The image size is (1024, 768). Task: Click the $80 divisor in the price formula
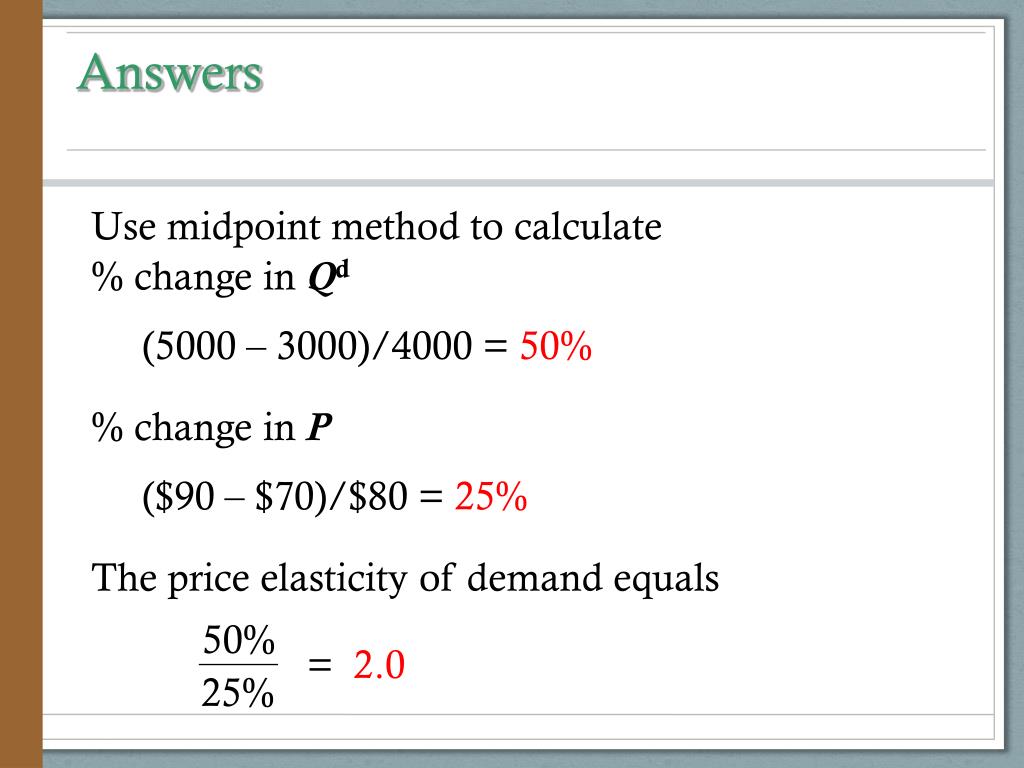pyautogui.click(x=379, y=496)
